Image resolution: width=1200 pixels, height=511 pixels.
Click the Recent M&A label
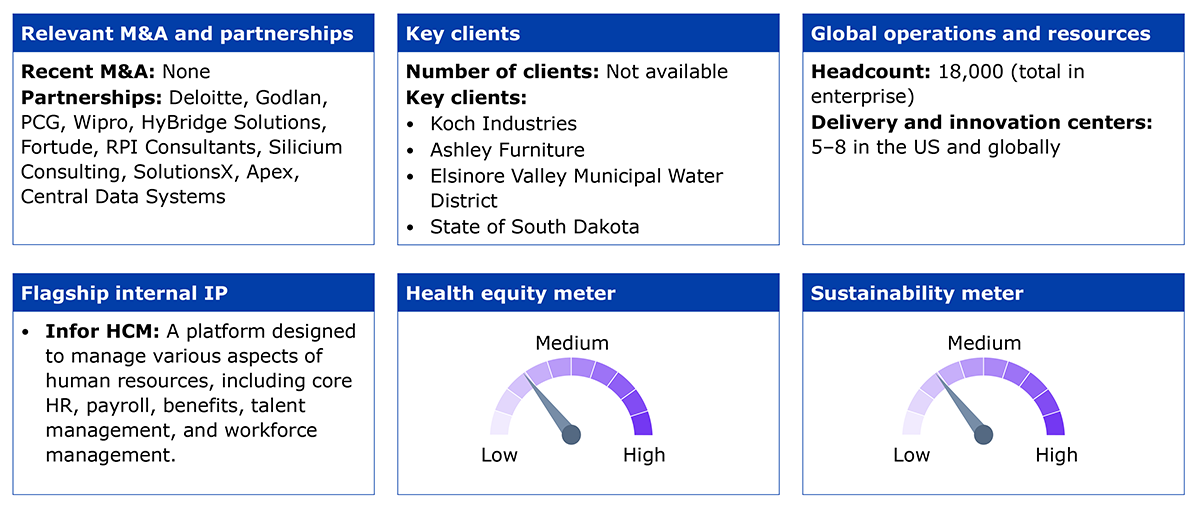pos(88,72)
